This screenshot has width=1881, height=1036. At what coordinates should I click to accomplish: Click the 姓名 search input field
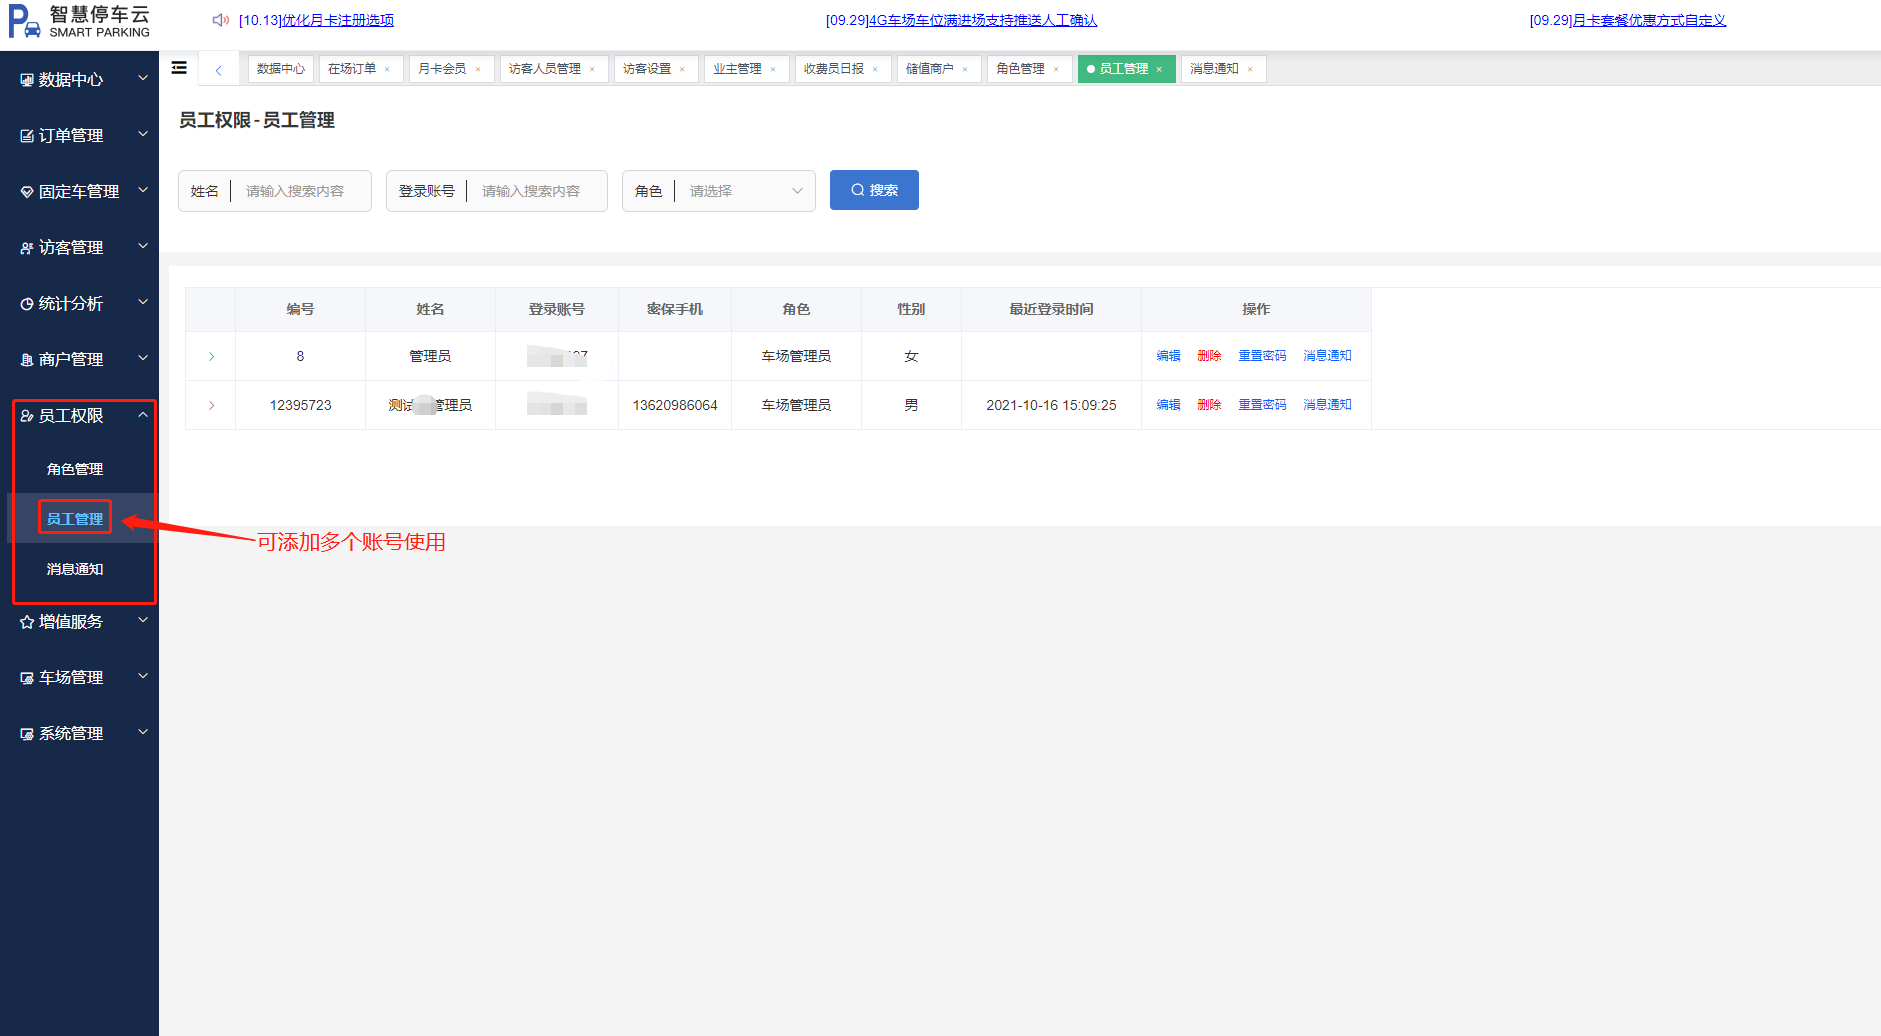(x=300, y=191)
